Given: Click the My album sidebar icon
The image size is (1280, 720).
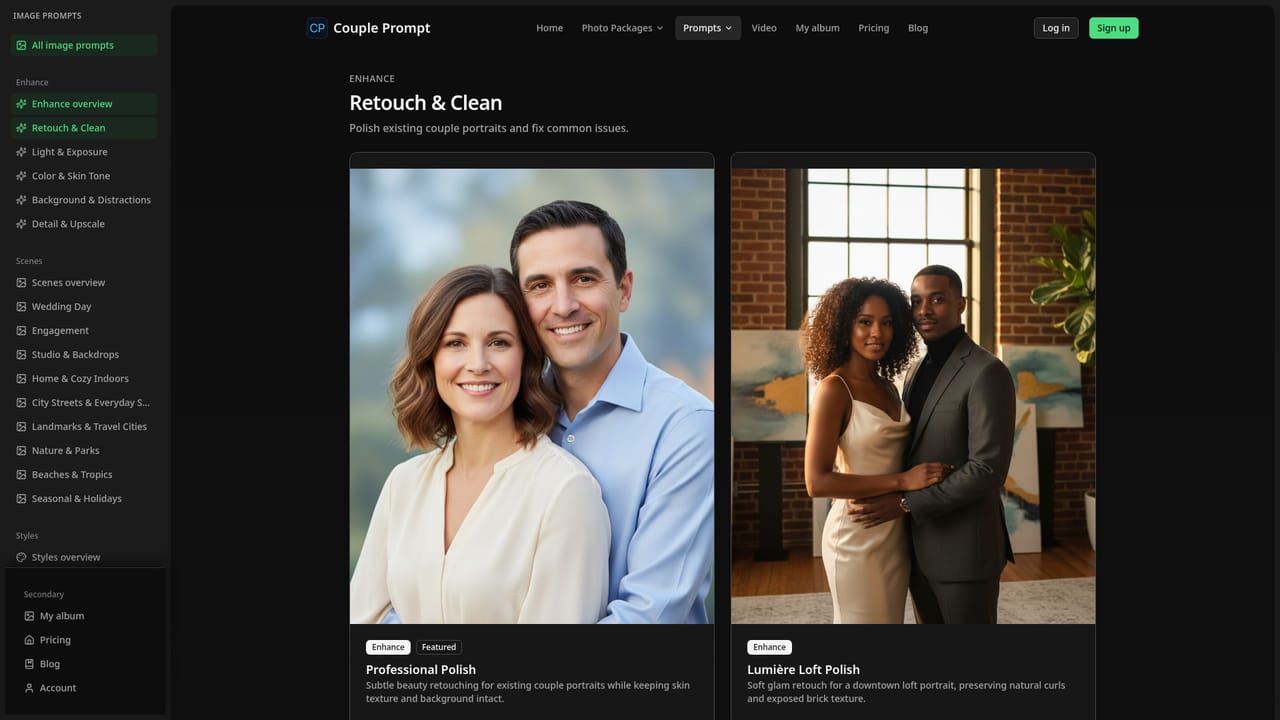Looking at the screenshot, I should (x=29, y=616).
